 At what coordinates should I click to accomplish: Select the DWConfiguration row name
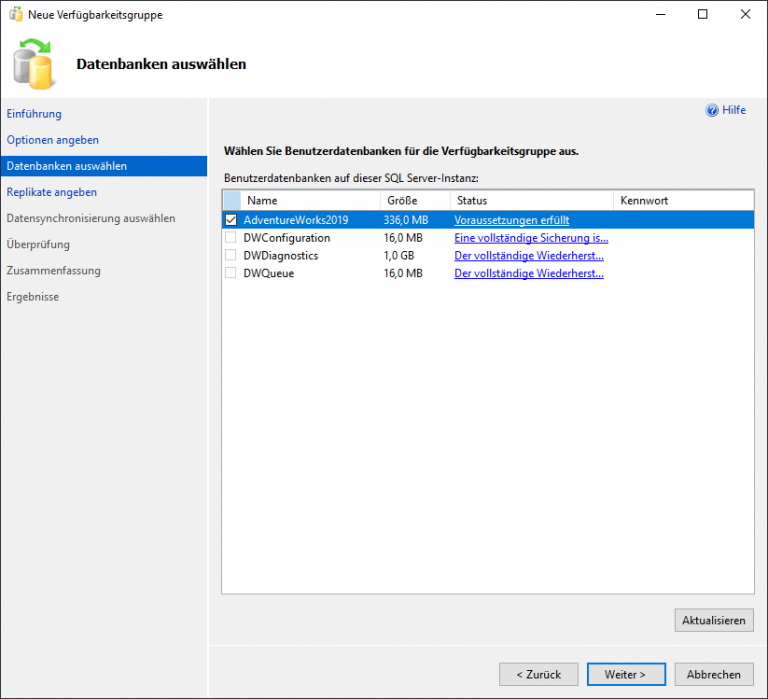pyautogui.click(x=287, y=238)
